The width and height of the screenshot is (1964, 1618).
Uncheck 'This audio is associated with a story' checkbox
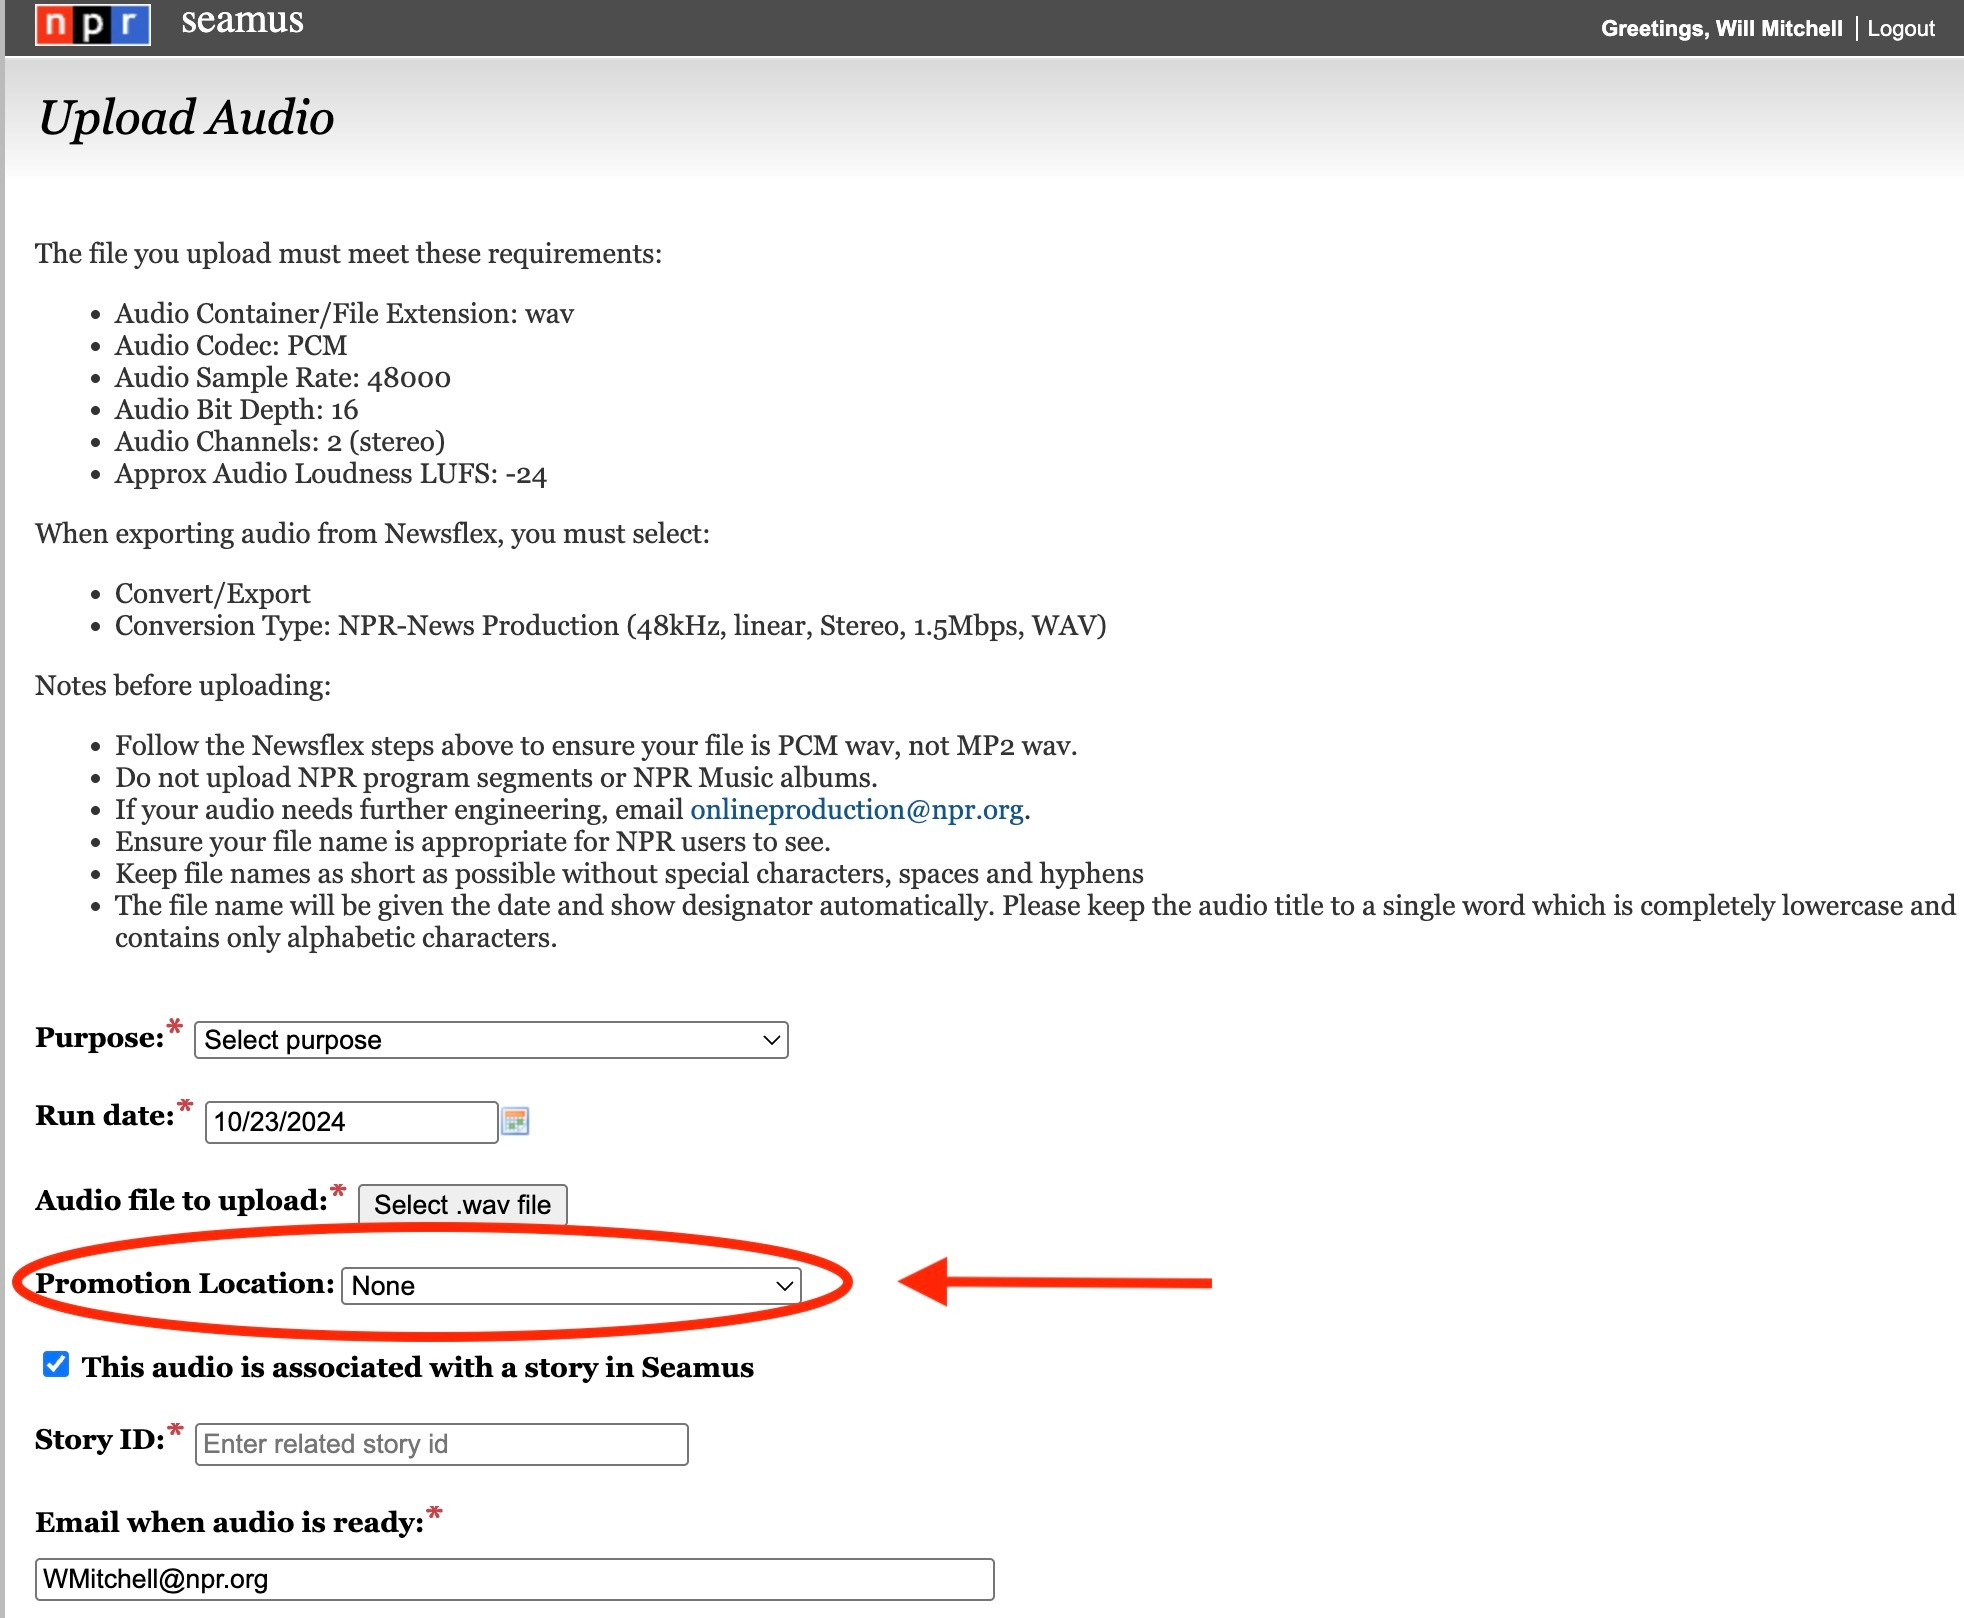tap(56, 1364)
